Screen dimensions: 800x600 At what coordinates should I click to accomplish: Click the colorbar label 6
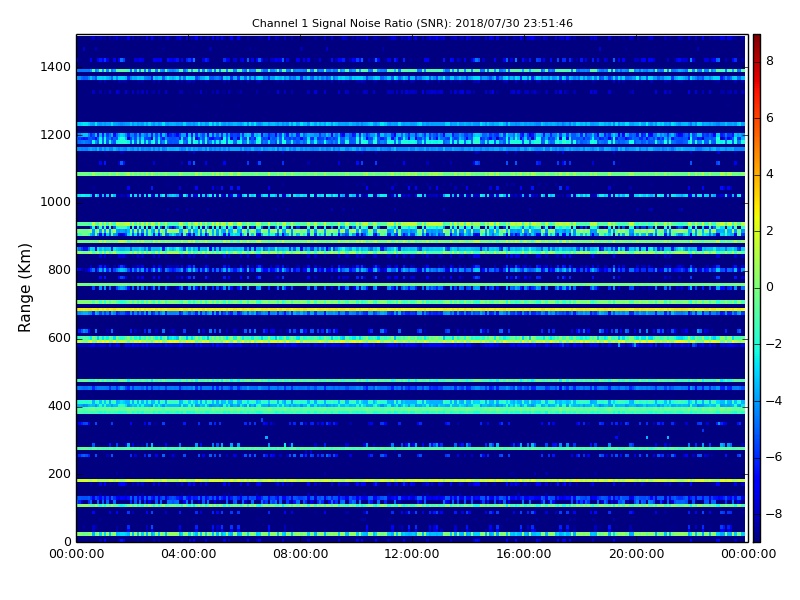770,118
